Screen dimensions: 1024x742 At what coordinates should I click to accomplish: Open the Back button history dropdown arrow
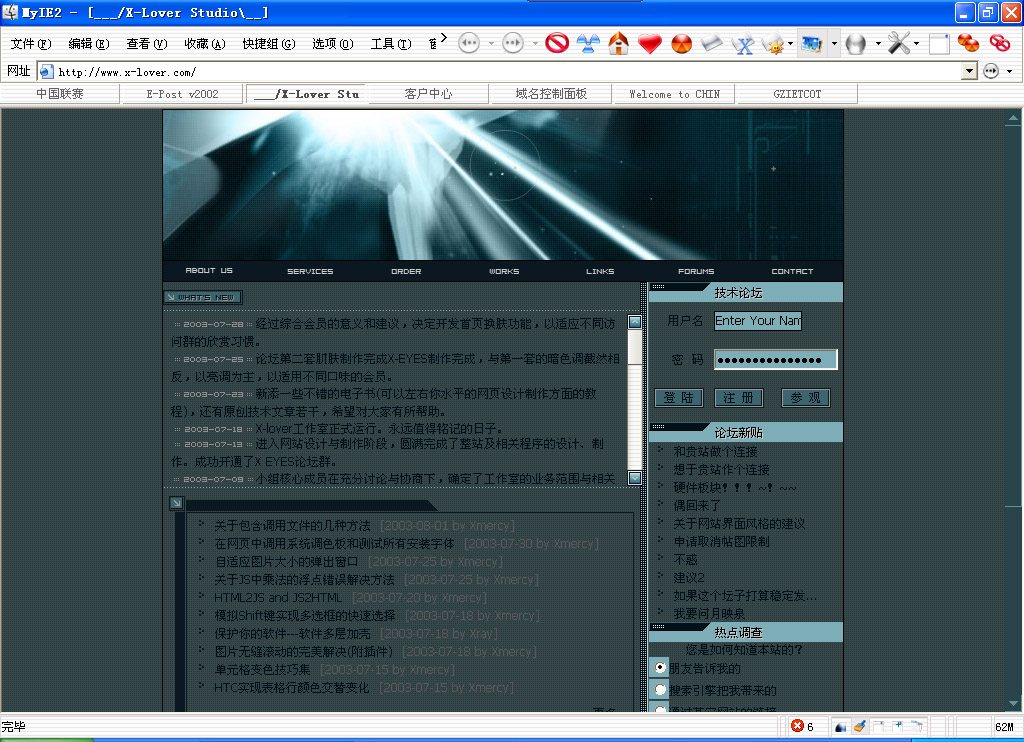(491, 44)
